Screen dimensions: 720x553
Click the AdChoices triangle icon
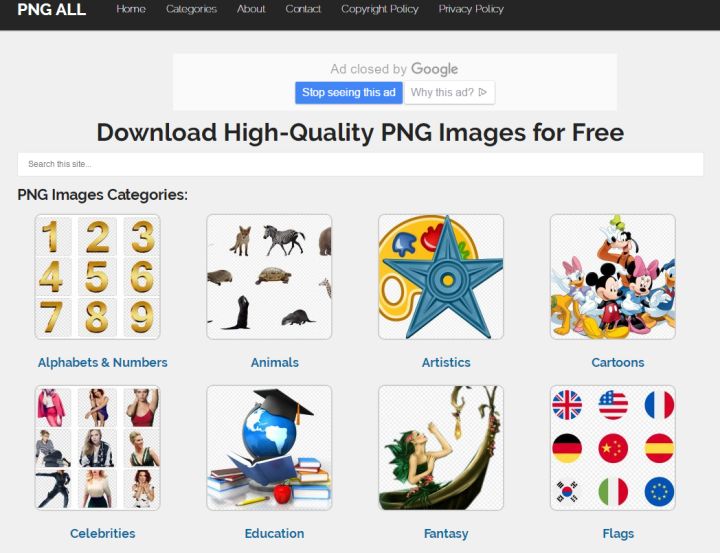(x=482, y=92)
